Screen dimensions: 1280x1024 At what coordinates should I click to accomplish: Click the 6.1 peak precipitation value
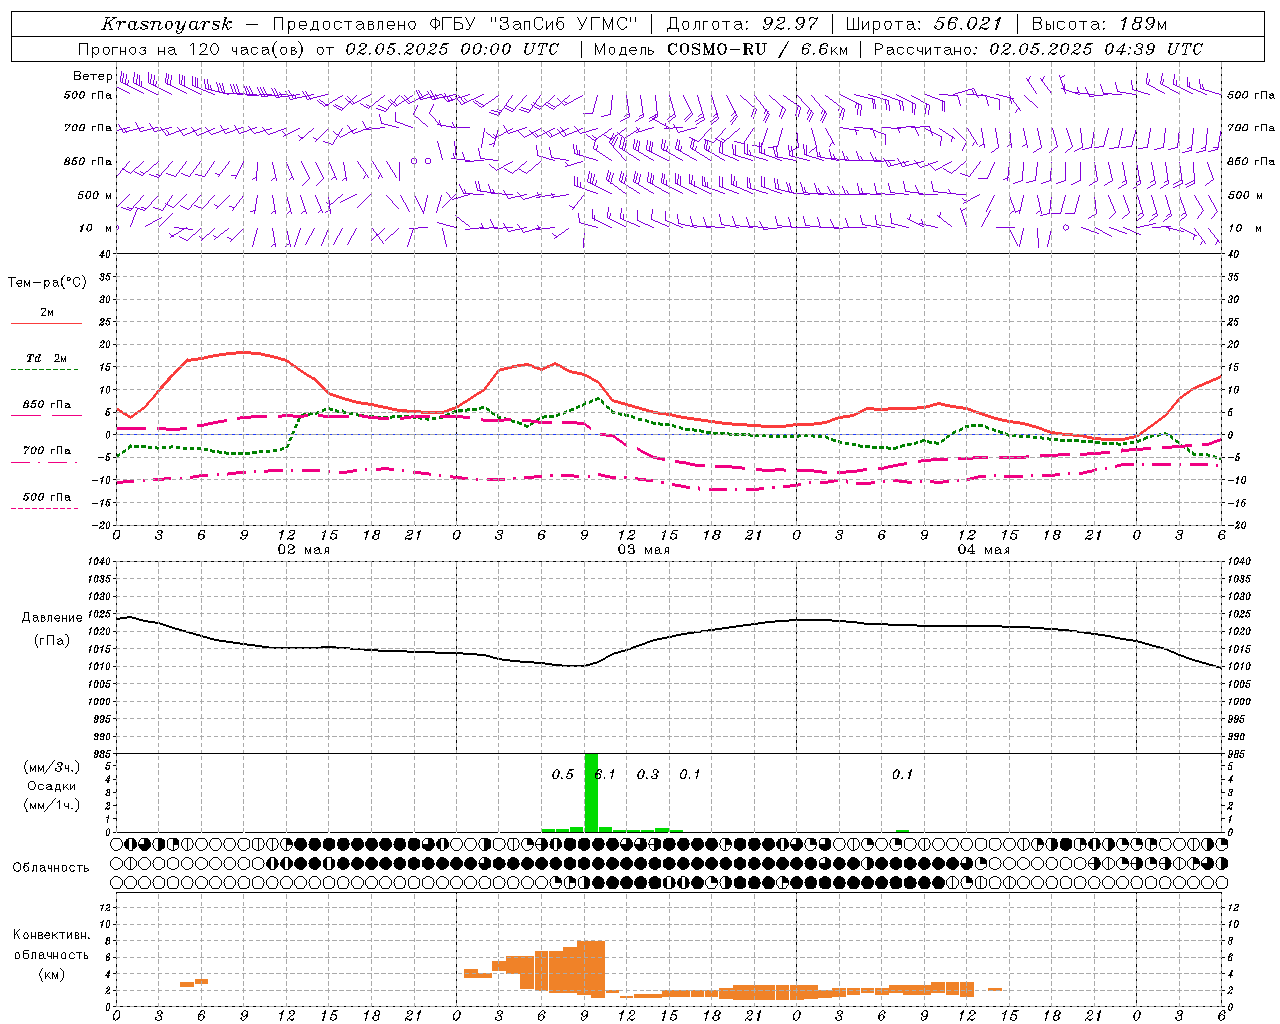coord(606,774)
